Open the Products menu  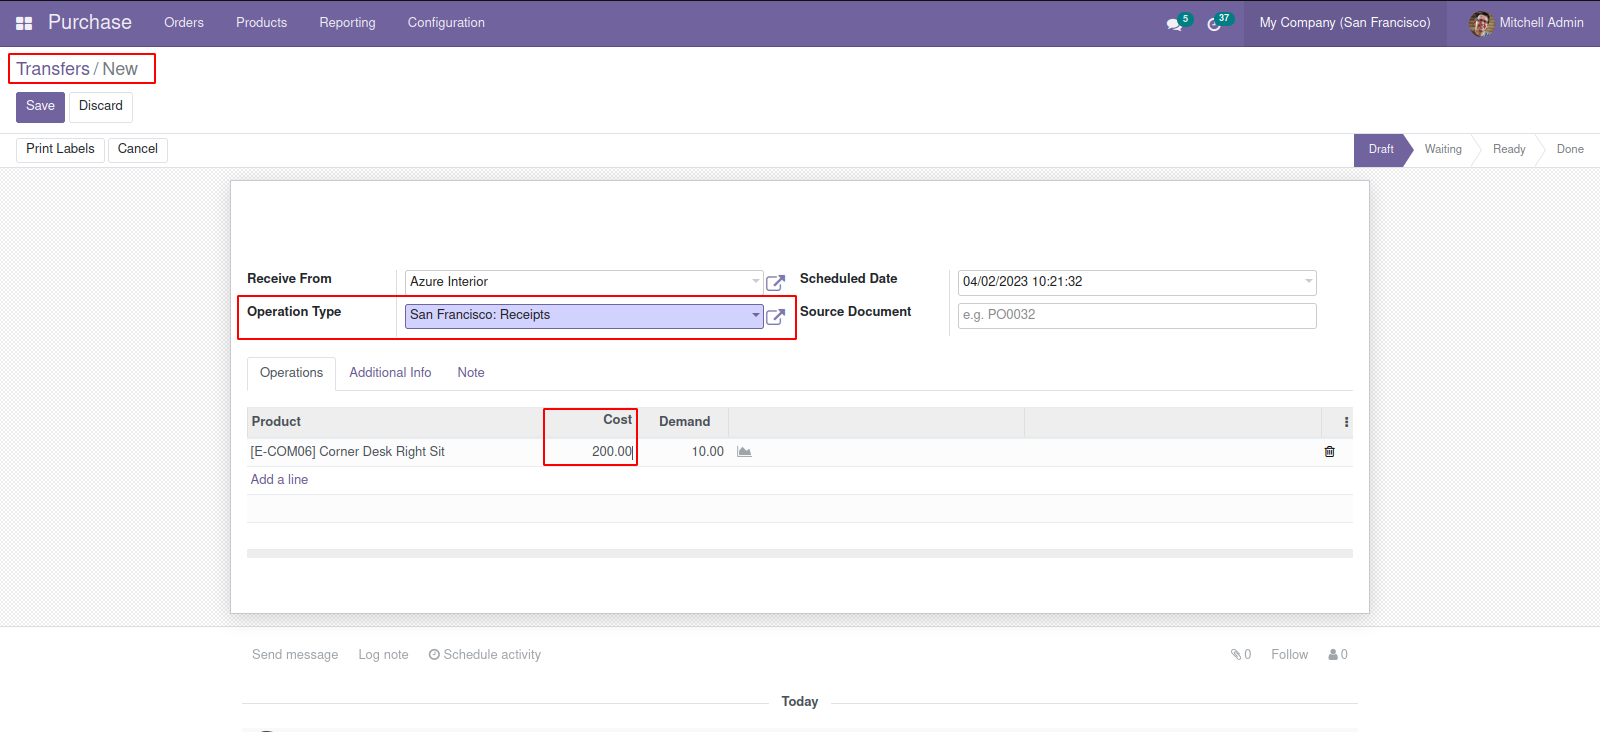[x=261, y=23]
